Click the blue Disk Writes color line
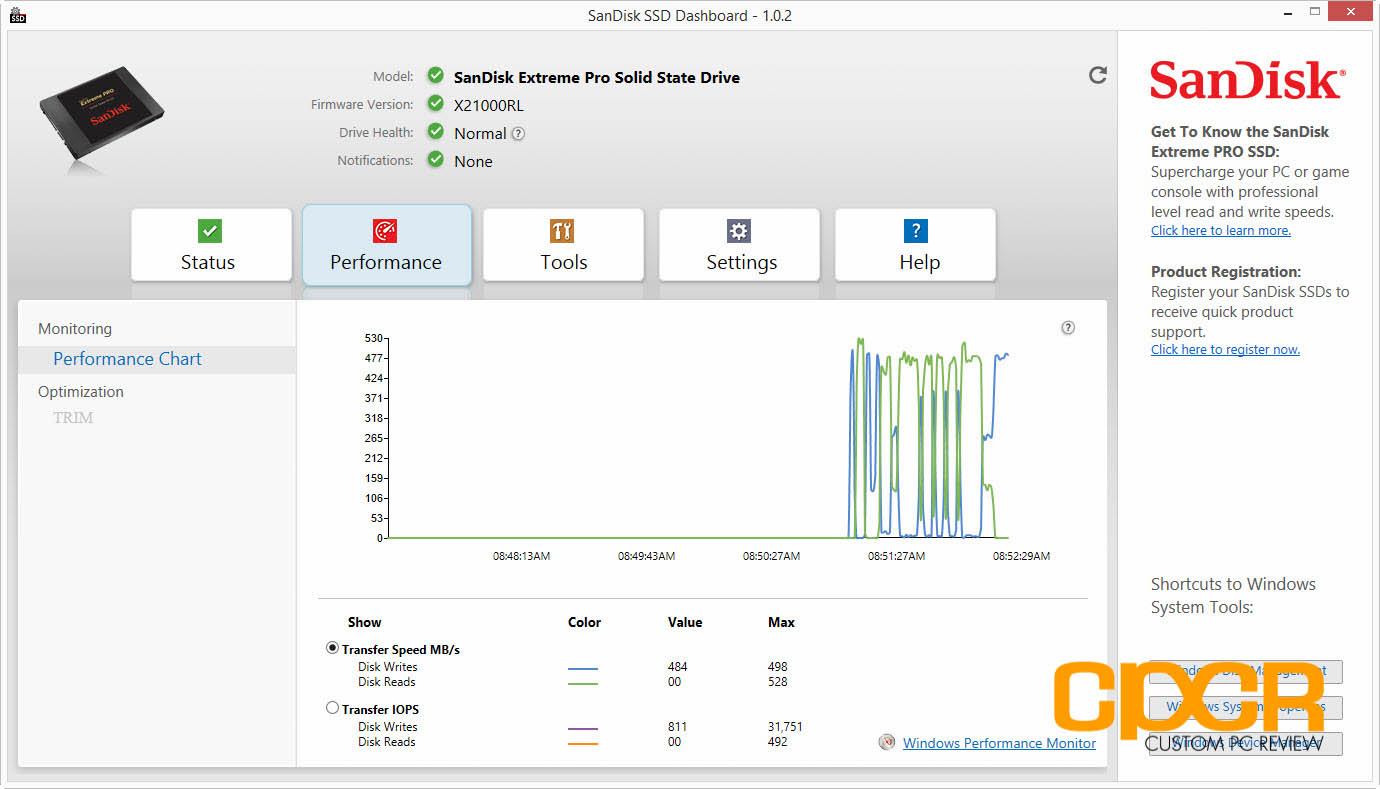The width and height of the screenshot is (1380, 789). pos(583,668)
